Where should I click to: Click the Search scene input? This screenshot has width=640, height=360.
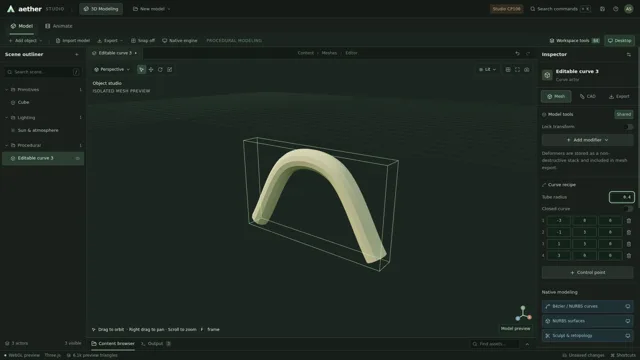point(43,72)
